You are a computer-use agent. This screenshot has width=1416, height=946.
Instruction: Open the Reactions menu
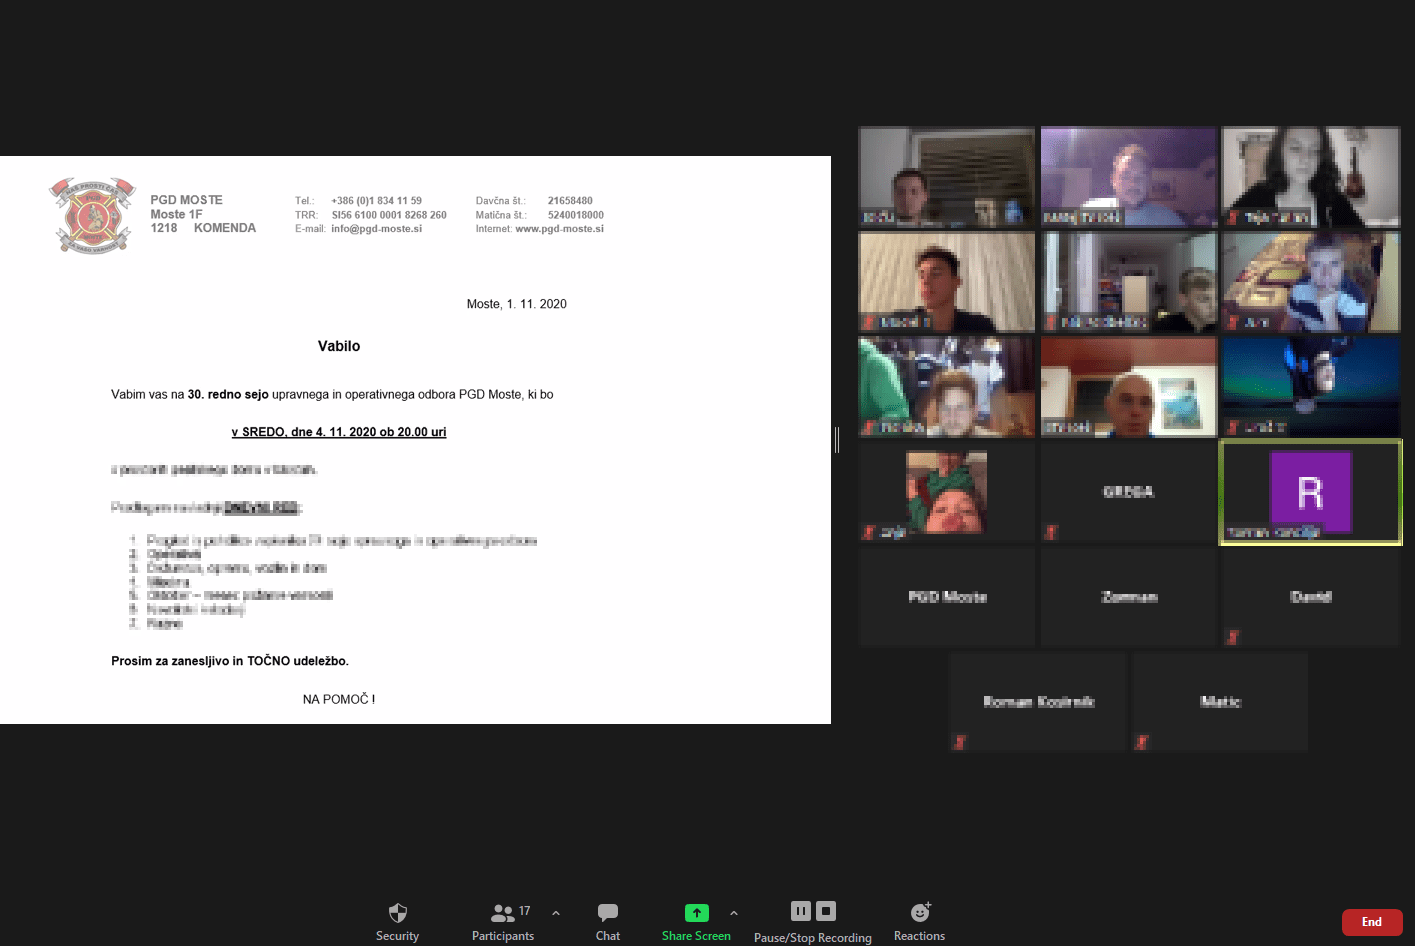click(919, 921)
